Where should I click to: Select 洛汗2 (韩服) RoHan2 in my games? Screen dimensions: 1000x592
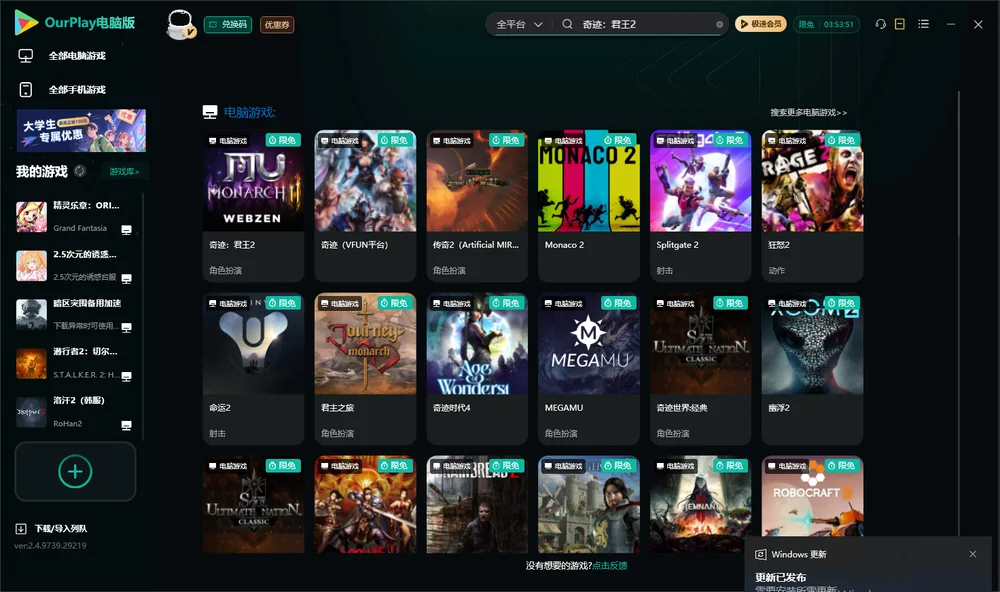click(x=75, y=411)
